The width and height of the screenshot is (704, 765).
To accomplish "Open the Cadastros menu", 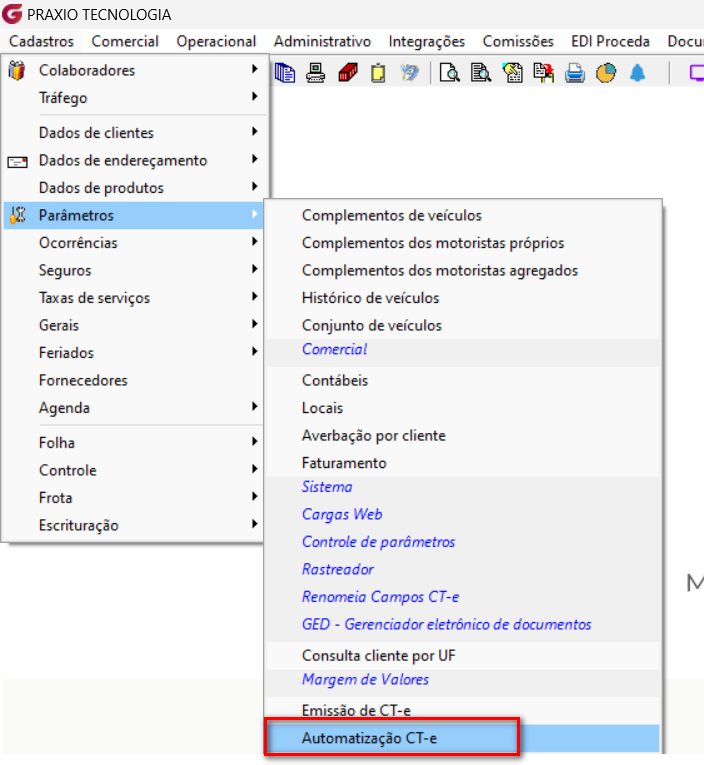I will pyautogui.click(x=41, y=41).
